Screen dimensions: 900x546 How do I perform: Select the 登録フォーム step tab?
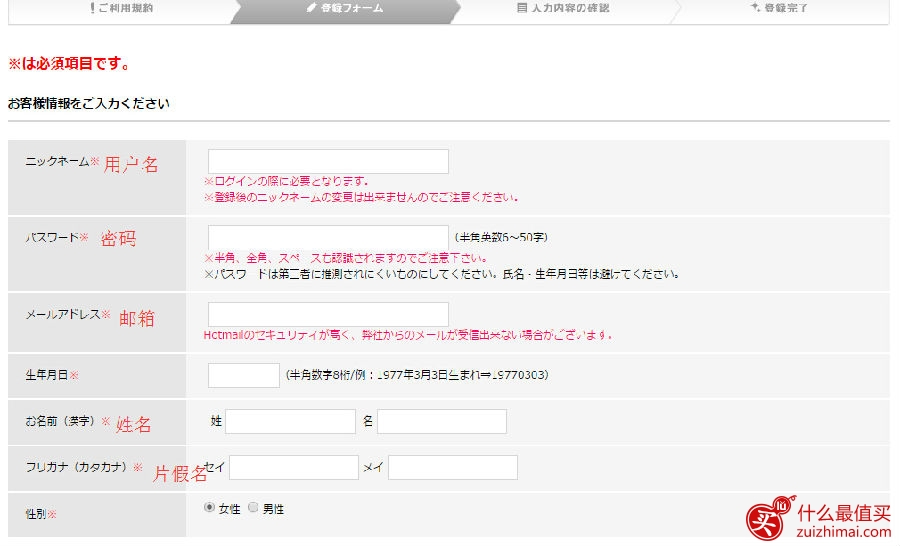click(x=344, y=10)
